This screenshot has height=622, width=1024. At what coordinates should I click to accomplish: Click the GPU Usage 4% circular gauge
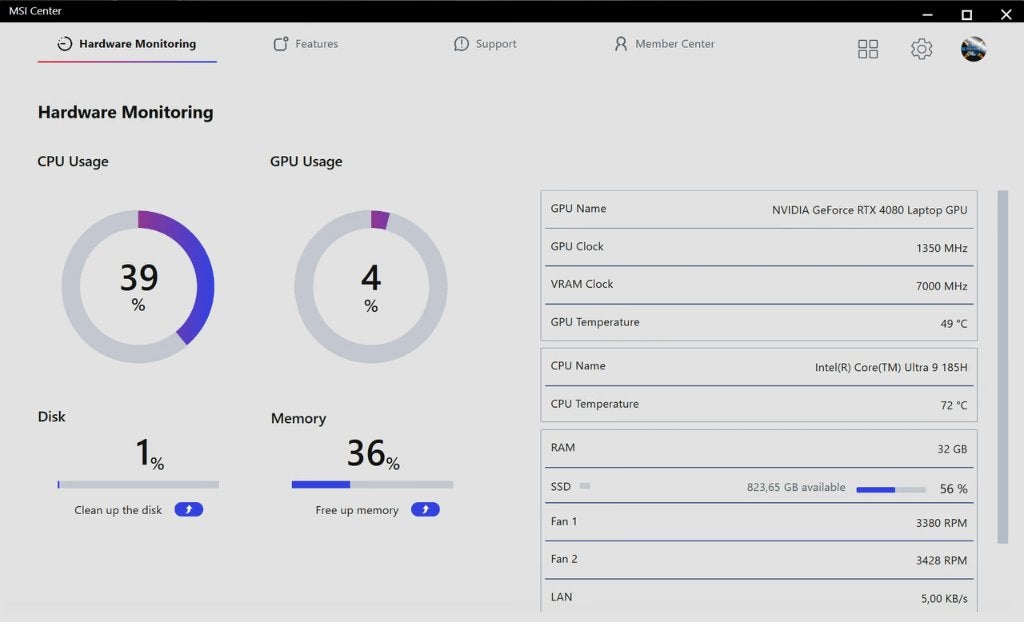(x=371, y=286)
